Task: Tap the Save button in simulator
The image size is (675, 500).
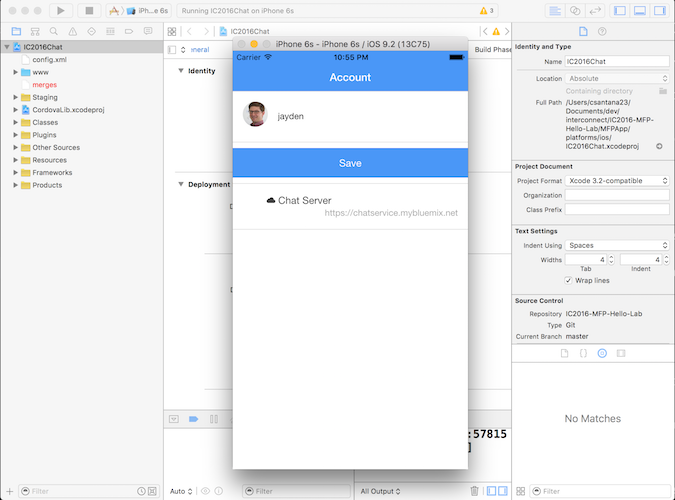Action: [350, 163]
